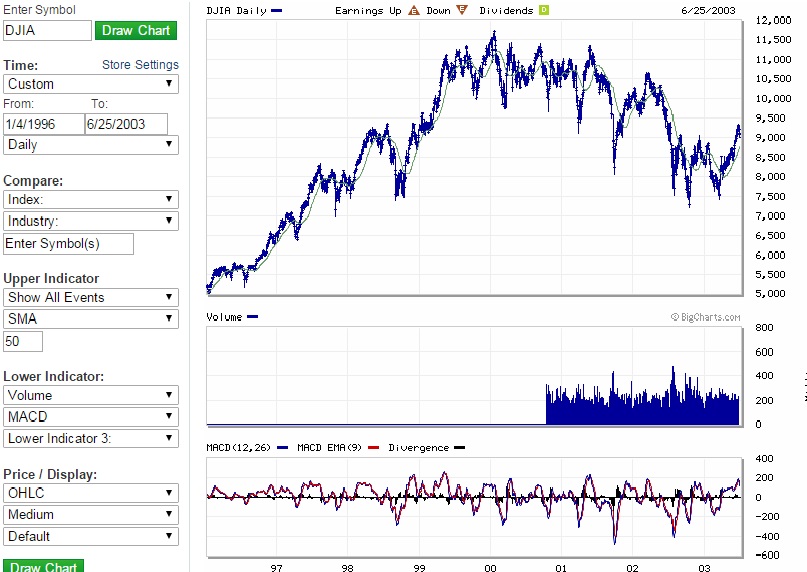The height and width of the screenshot is (572, 807).
Task: Click the From date field 1/4/1996
Action: point(44,124)
